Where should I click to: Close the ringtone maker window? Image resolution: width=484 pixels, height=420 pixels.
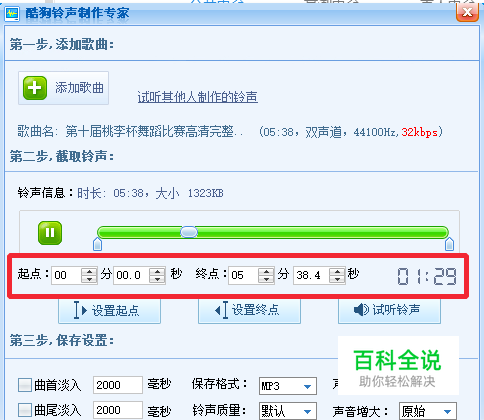(x=467, y=13)
